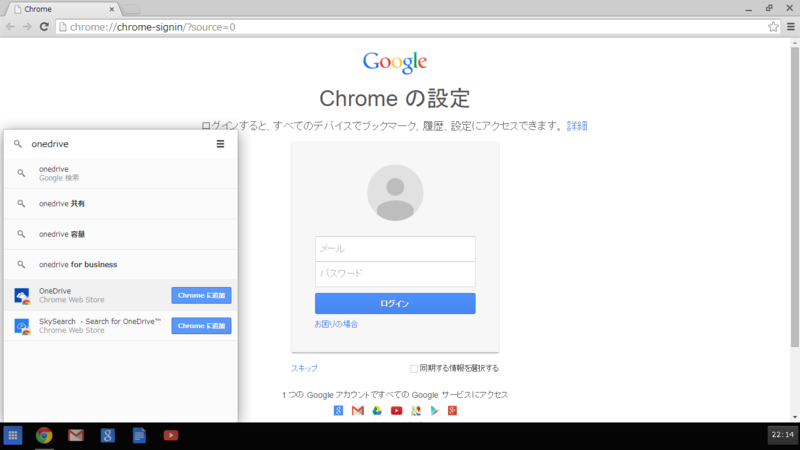Reload the page
Screen dimensions: 800x450
click(x=44, y=27)
